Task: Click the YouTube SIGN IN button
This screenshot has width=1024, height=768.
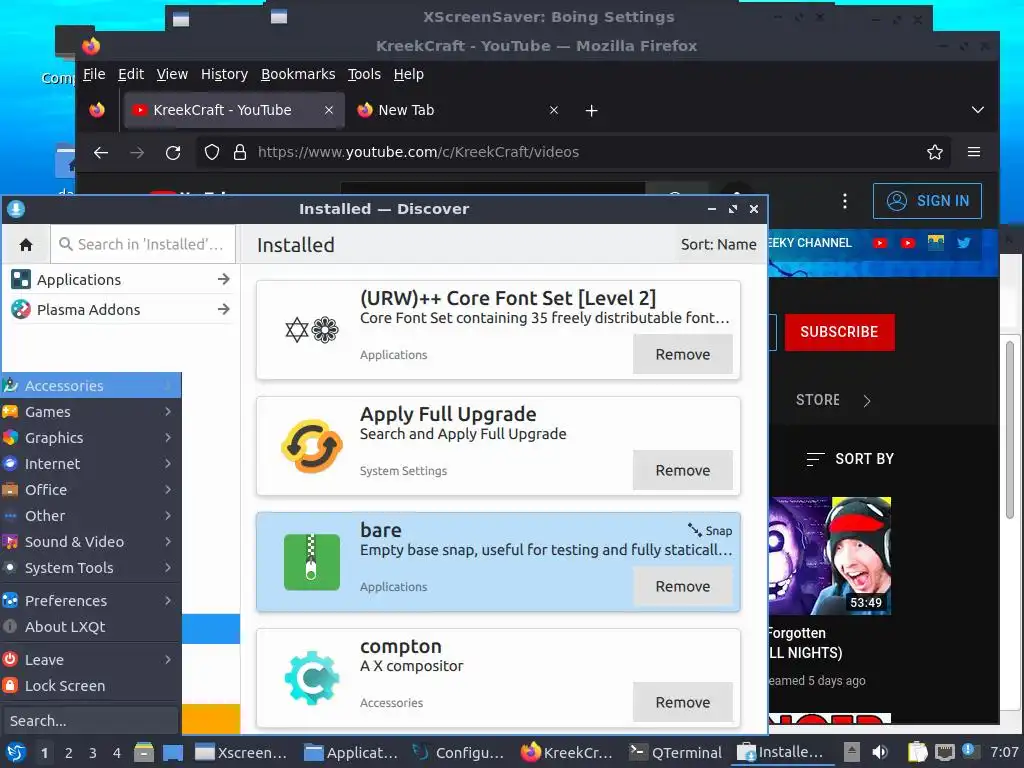Action: pyautogui.click(x=927, y=200)
